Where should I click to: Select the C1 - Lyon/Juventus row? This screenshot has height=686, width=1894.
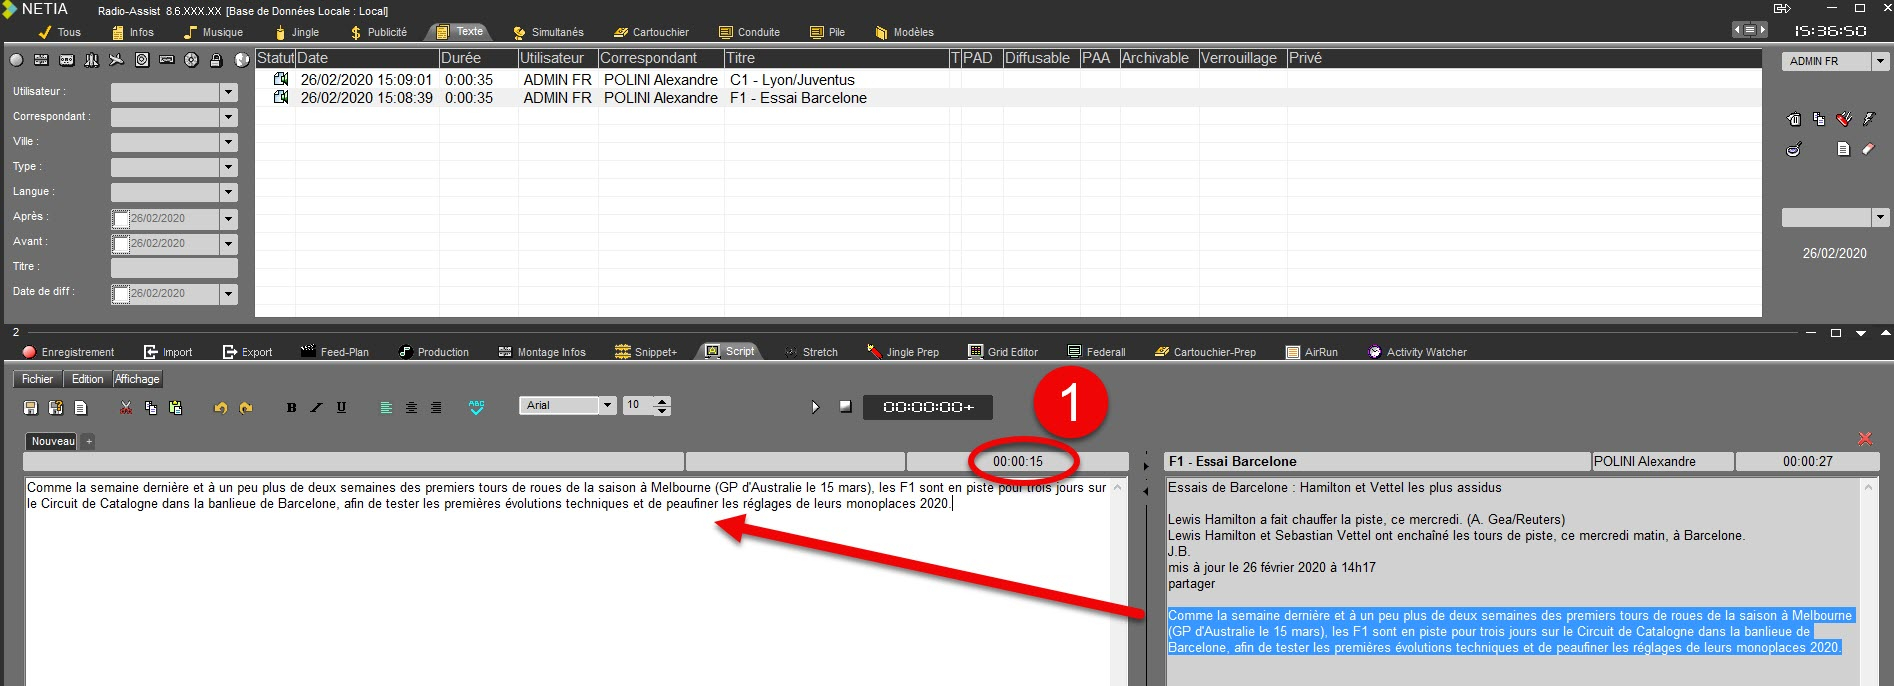point(791,80)
